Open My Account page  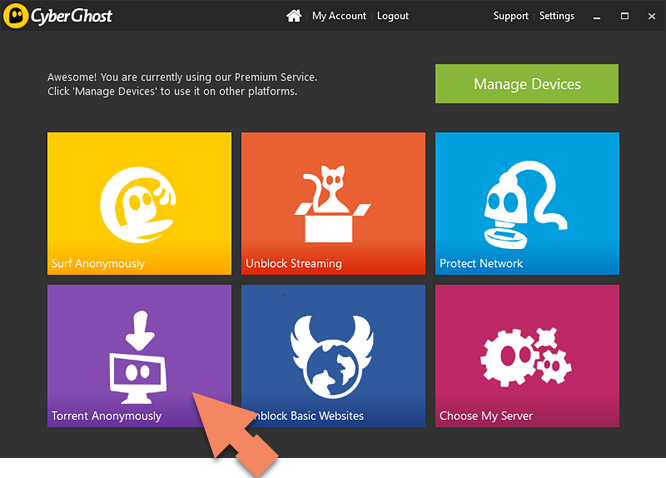[339, 16]
